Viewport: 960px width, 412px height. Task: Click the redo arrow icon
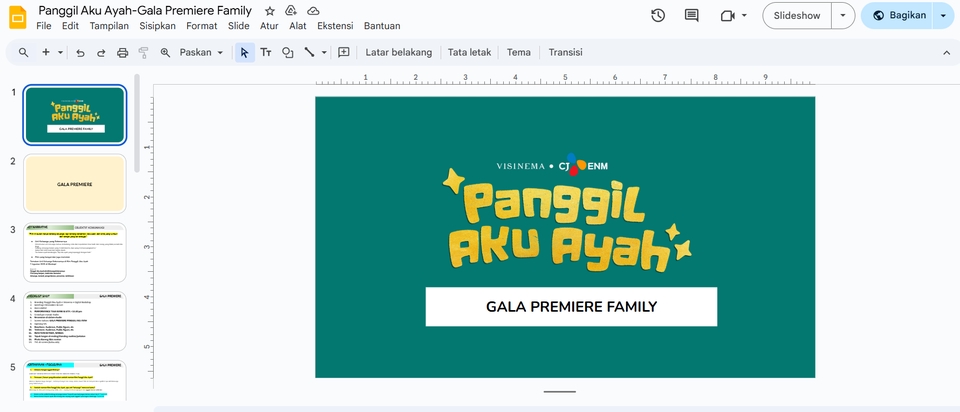101,52
